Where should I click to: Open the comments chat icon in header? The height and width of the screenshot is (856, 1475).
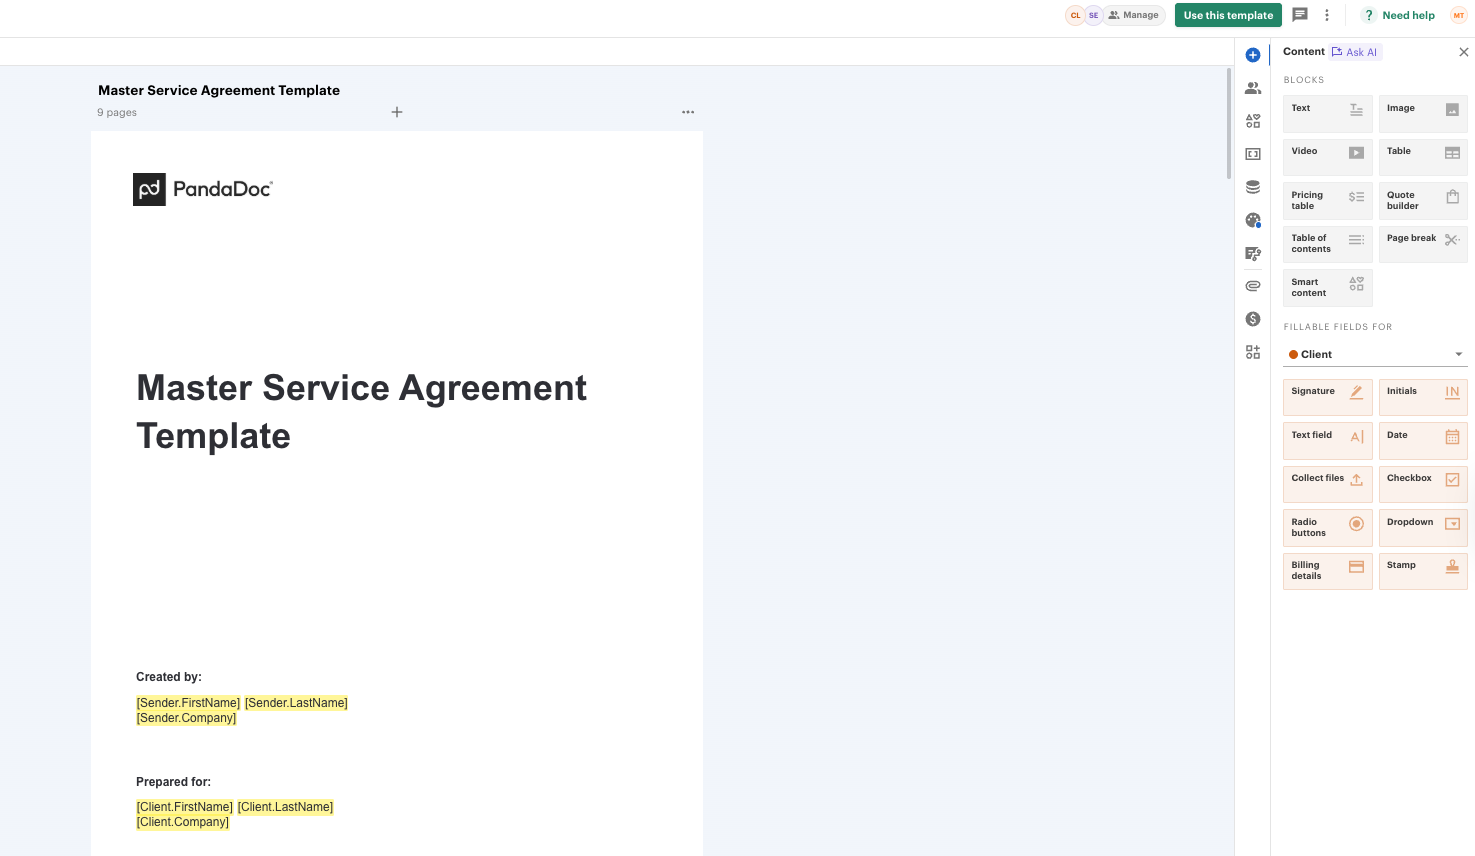(1300, 15)
